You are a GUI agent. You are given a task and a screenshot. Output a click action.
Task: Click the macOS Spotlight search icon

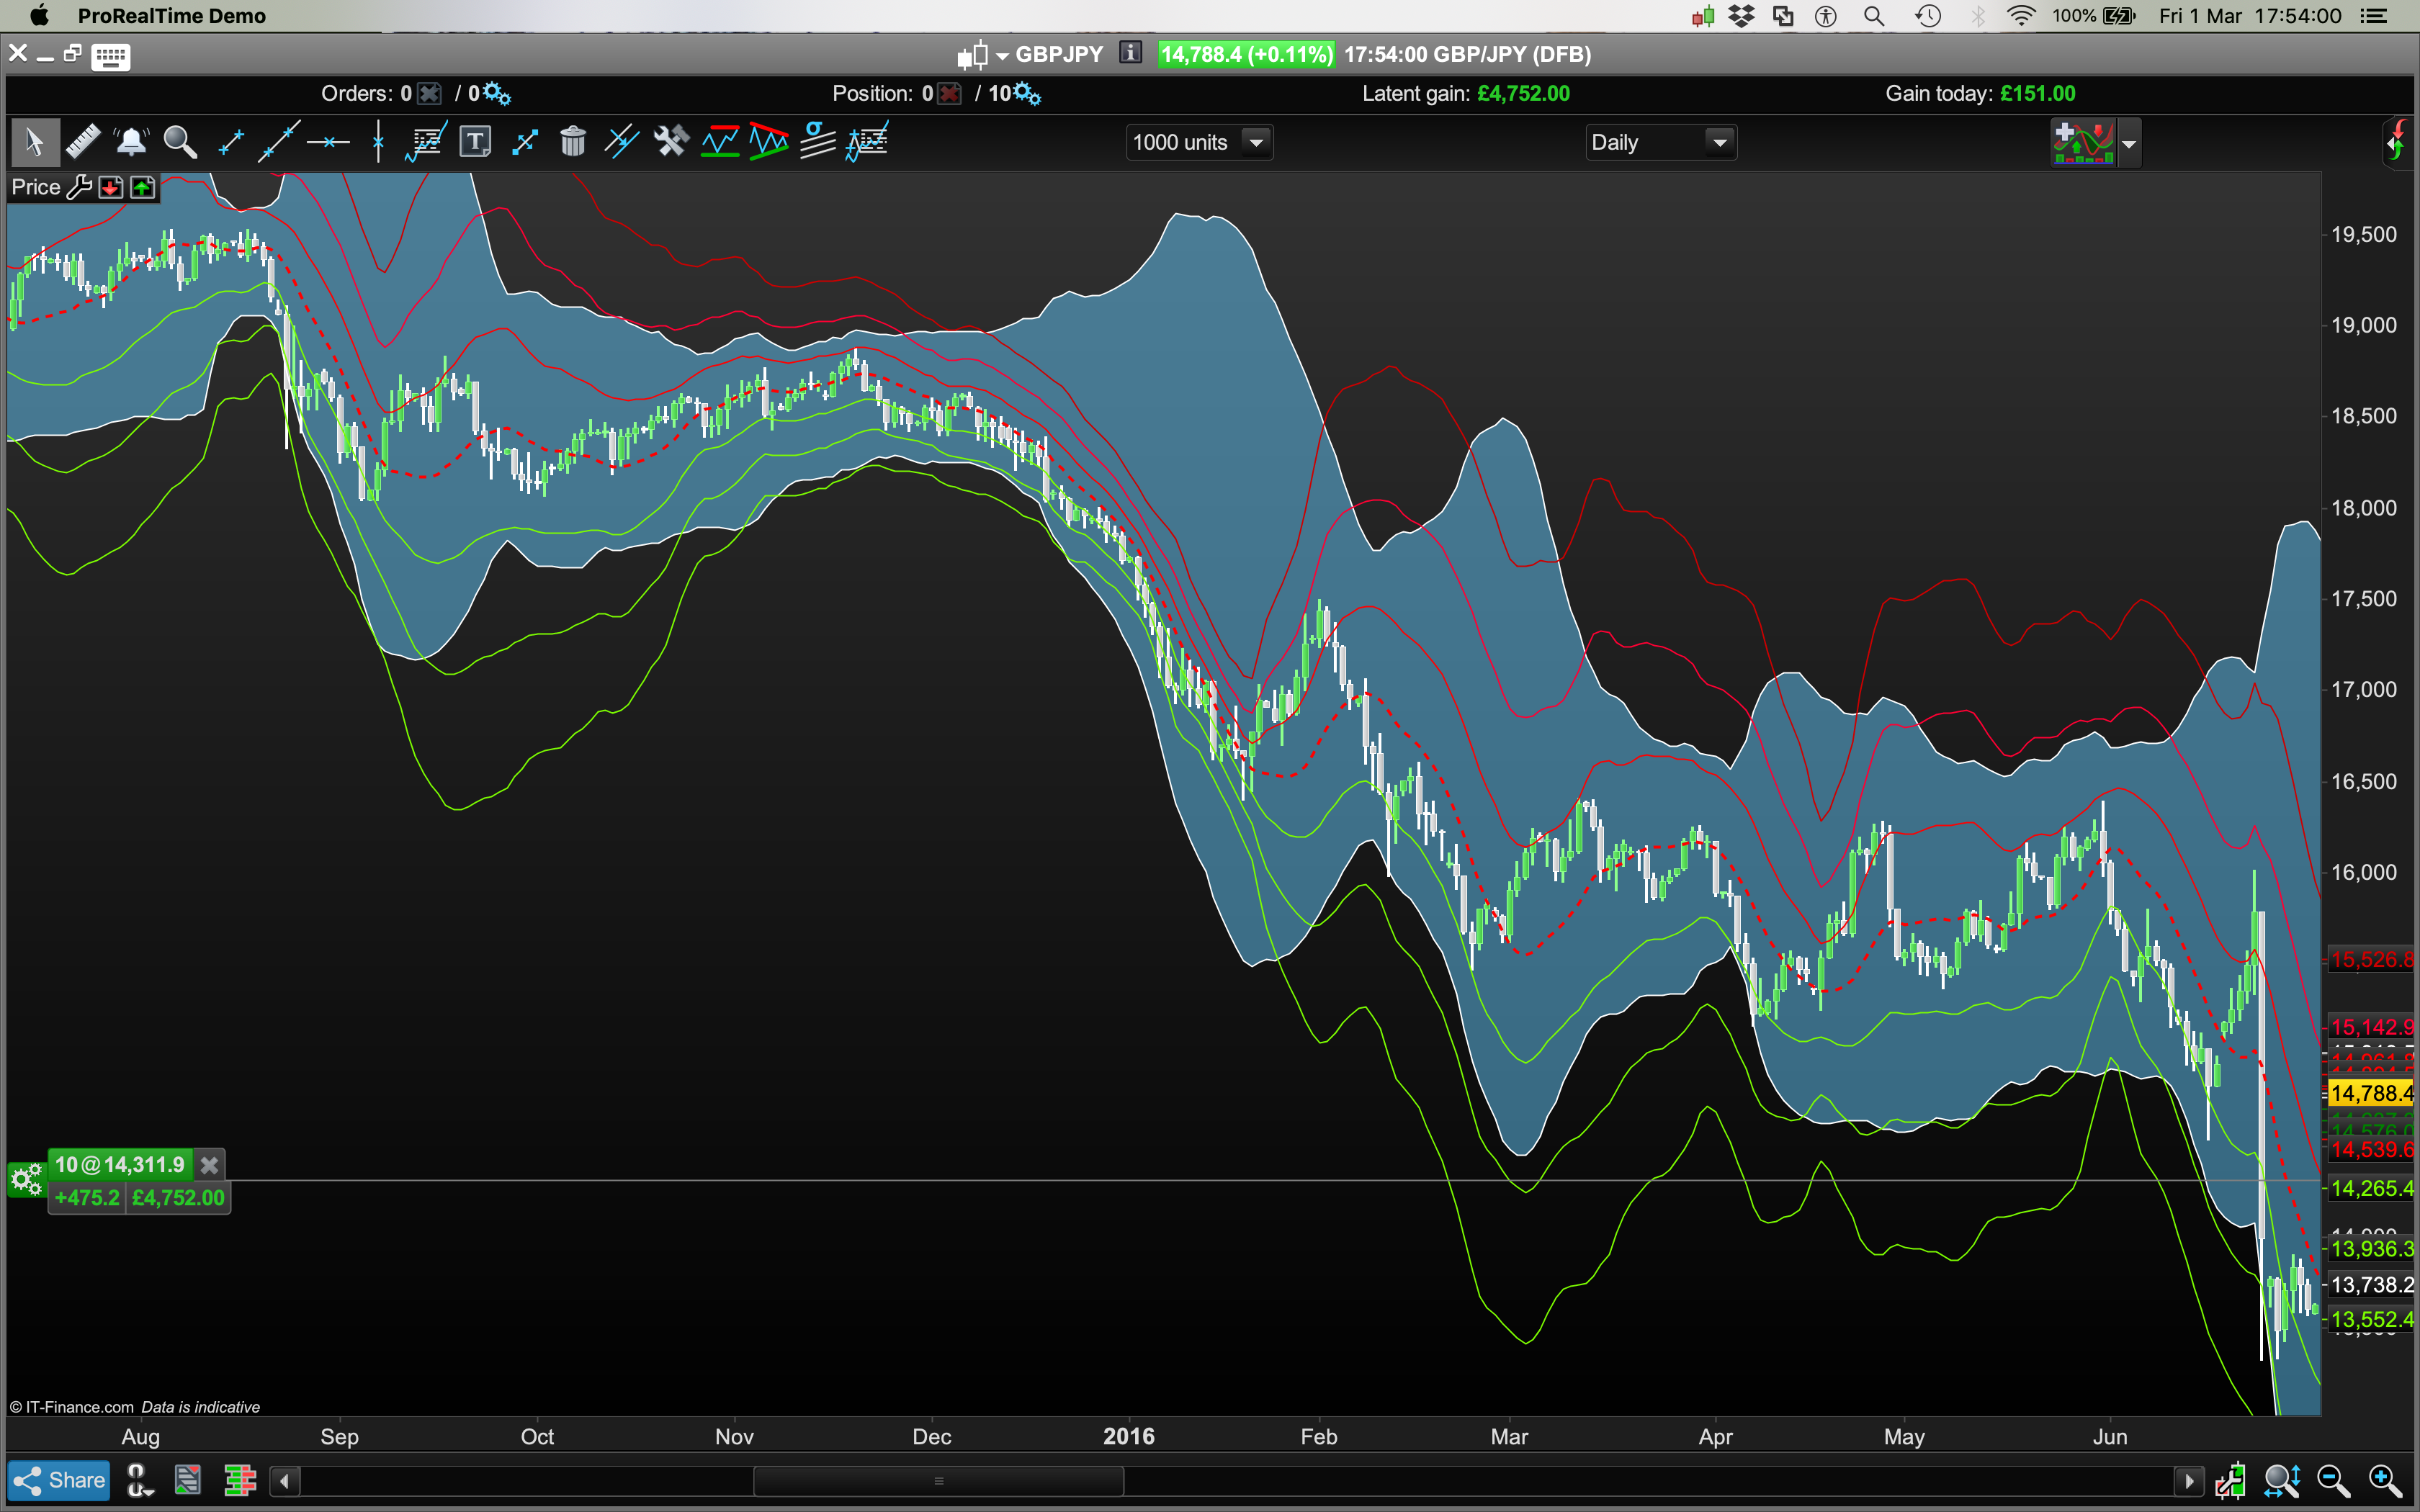tap(1874, 16)
